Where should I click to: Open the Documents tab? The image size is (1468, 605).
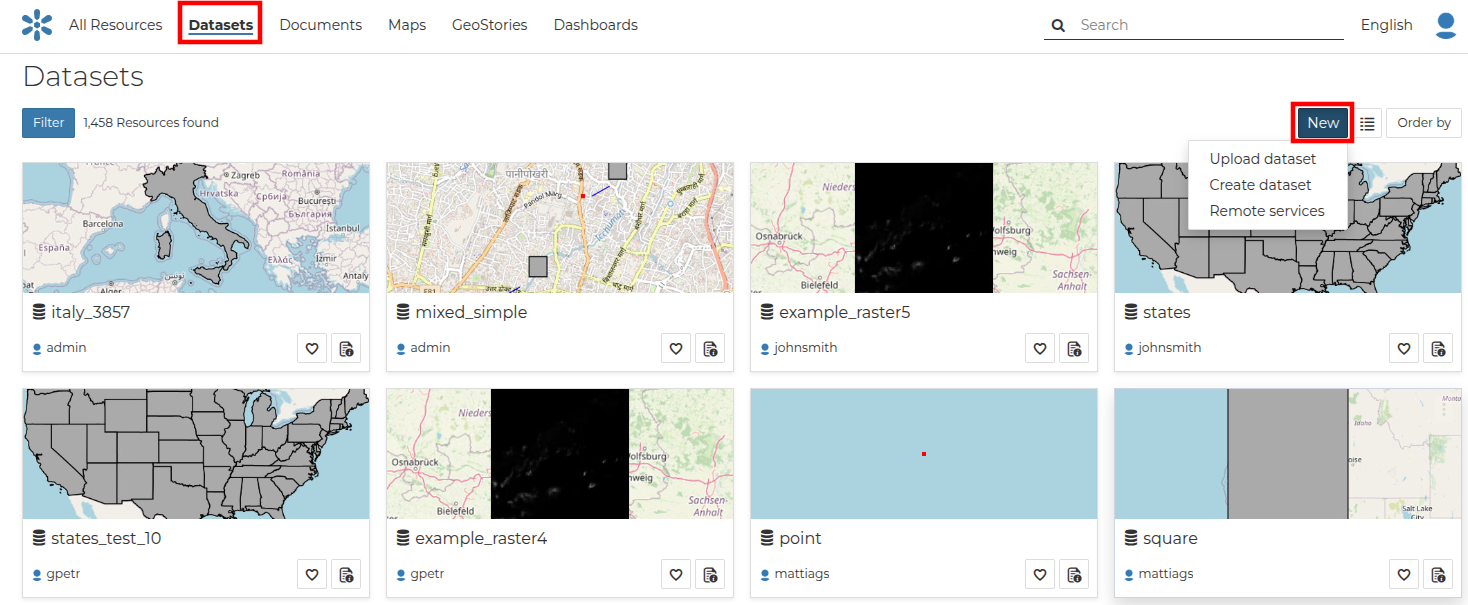tap(321, 25)
